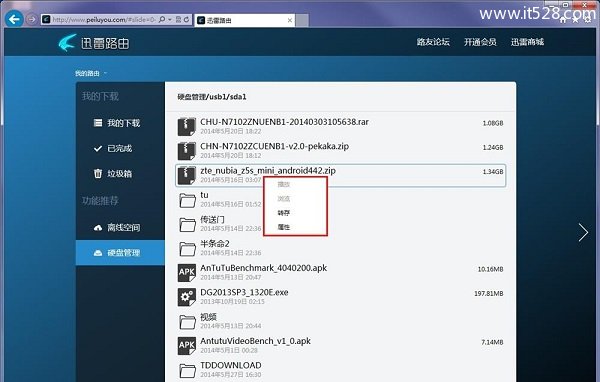Click the list icon beside 我的下载

(98, 123)
